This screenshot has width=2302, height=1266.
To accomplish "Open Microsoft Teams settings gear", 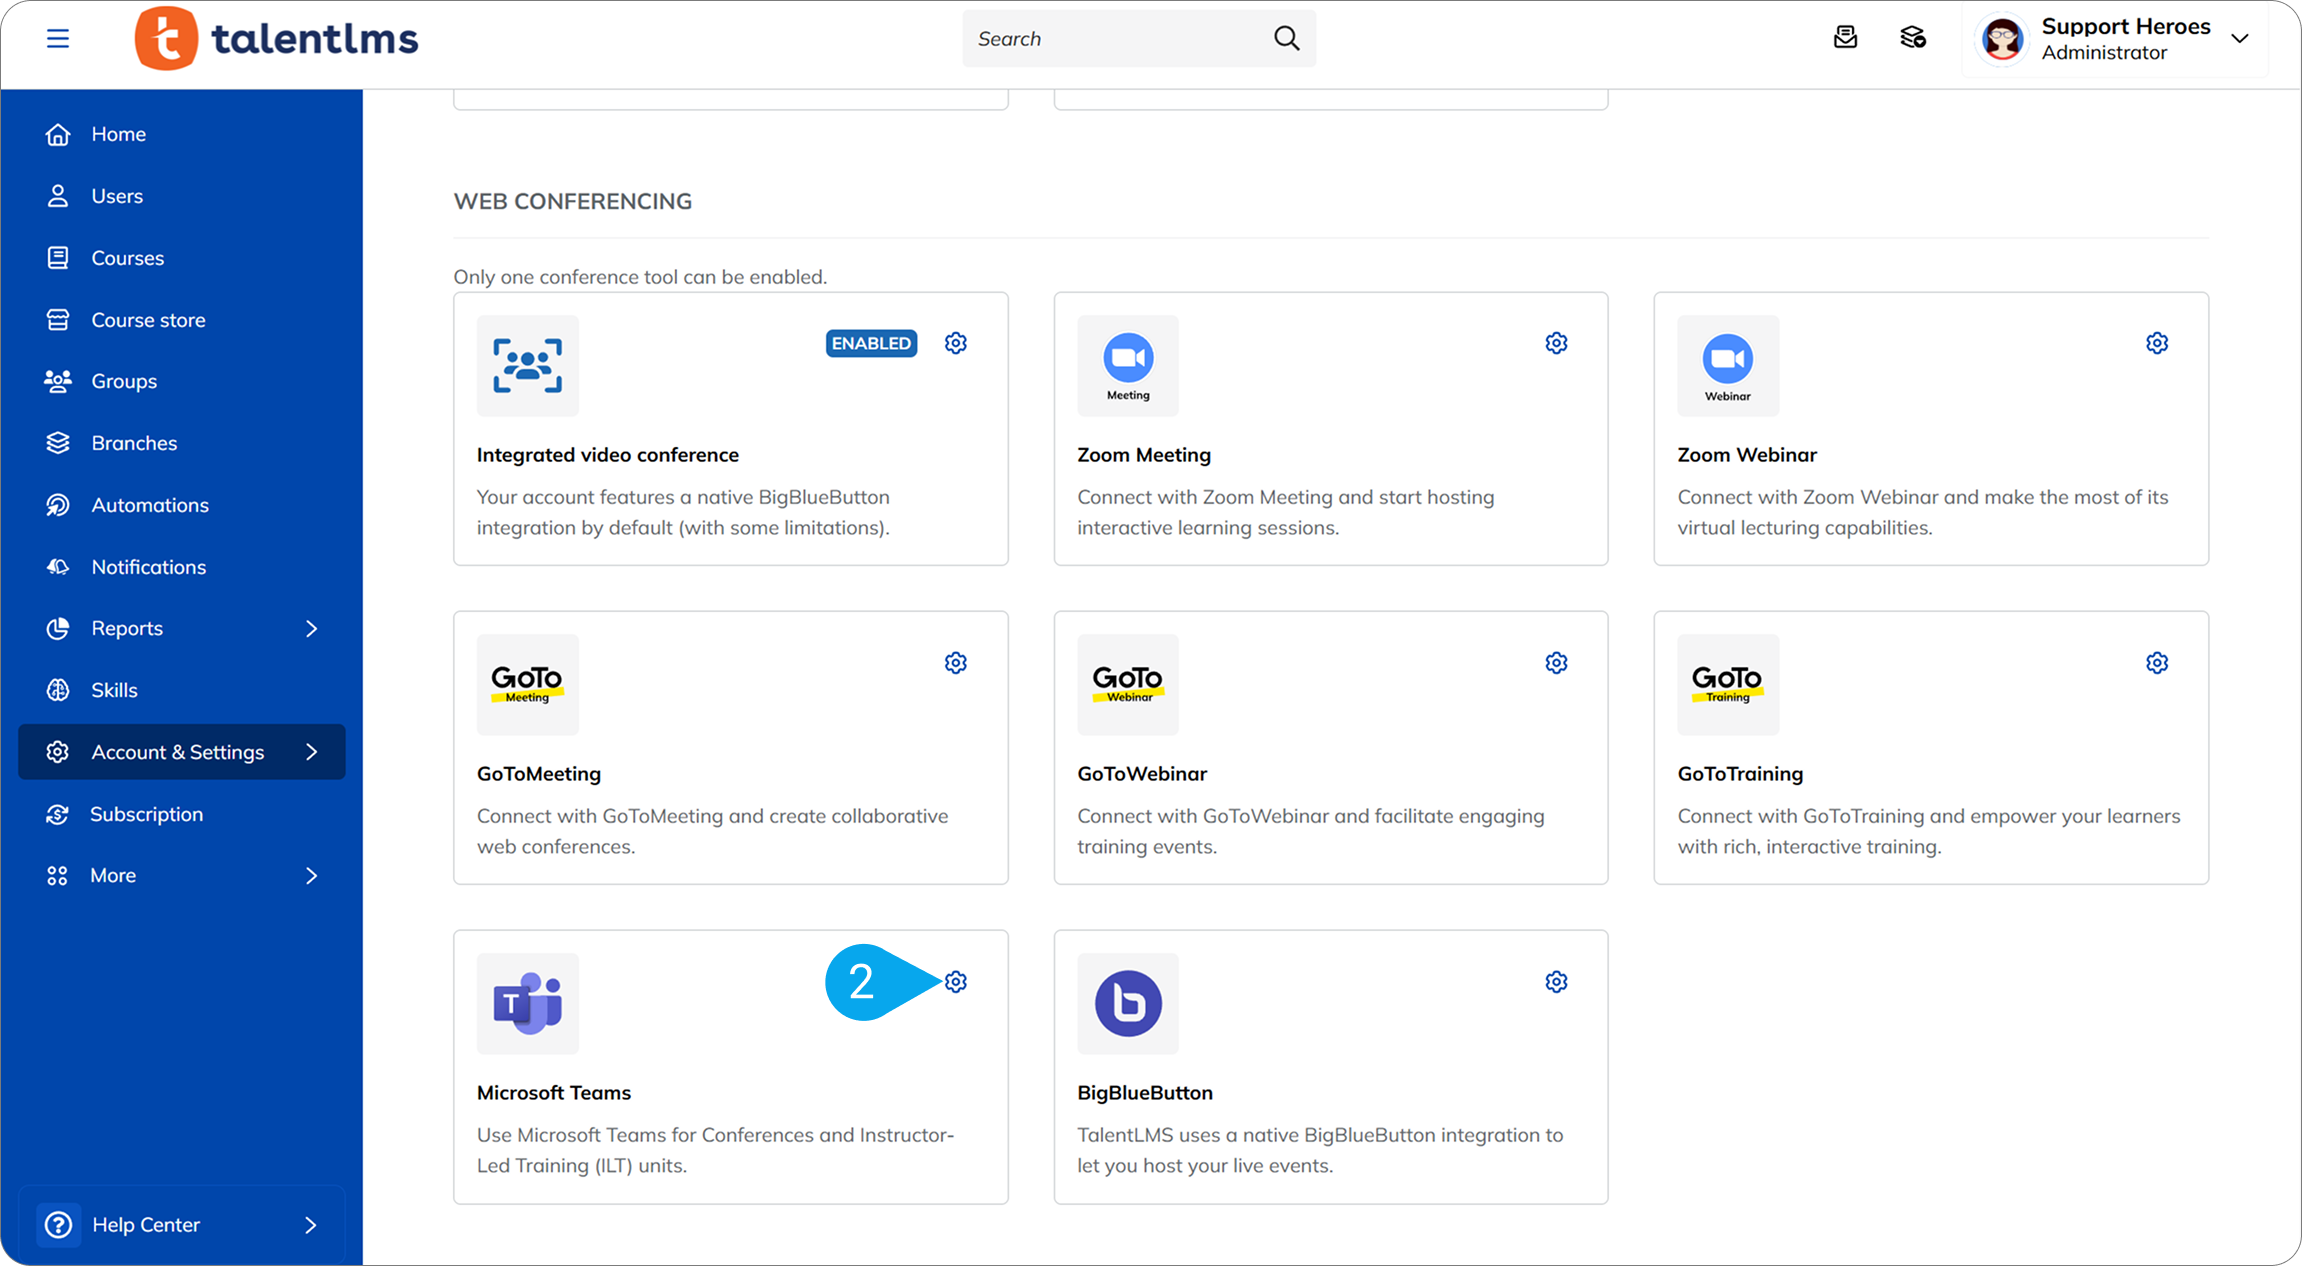I will click(956, 982).
